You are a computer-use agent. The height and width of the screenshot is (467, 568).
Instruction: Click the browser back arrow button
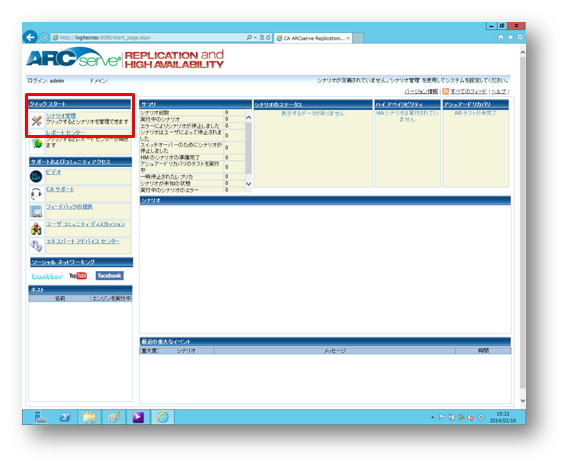click(30, 37)
